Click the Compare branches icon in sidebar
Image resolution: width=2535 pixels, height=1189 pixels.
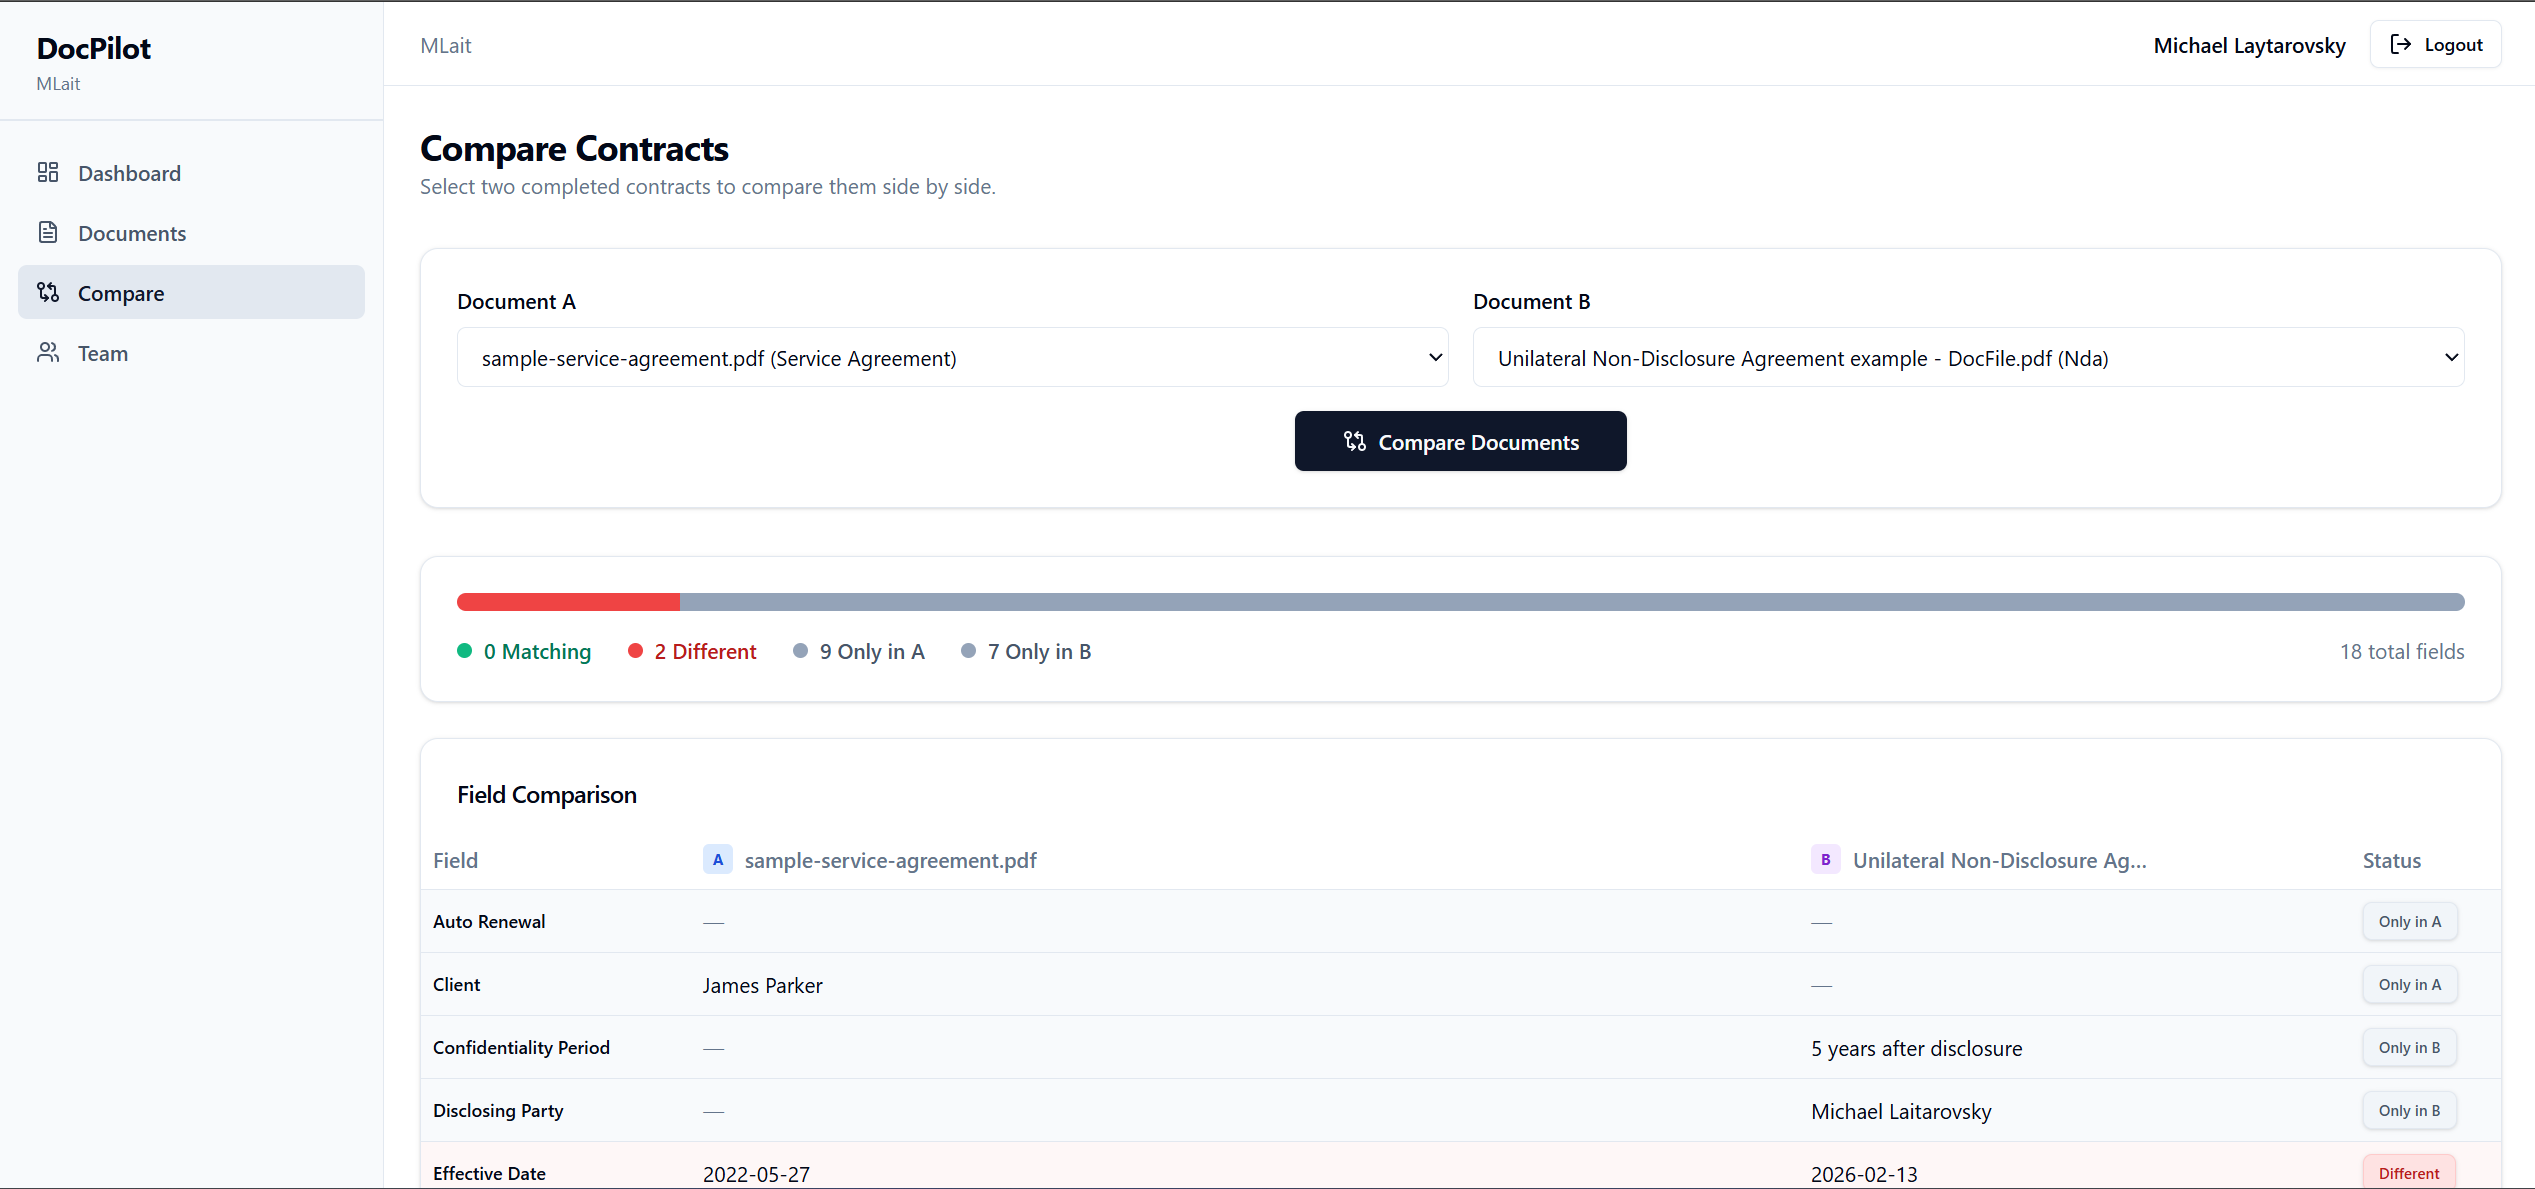[48, 293]
